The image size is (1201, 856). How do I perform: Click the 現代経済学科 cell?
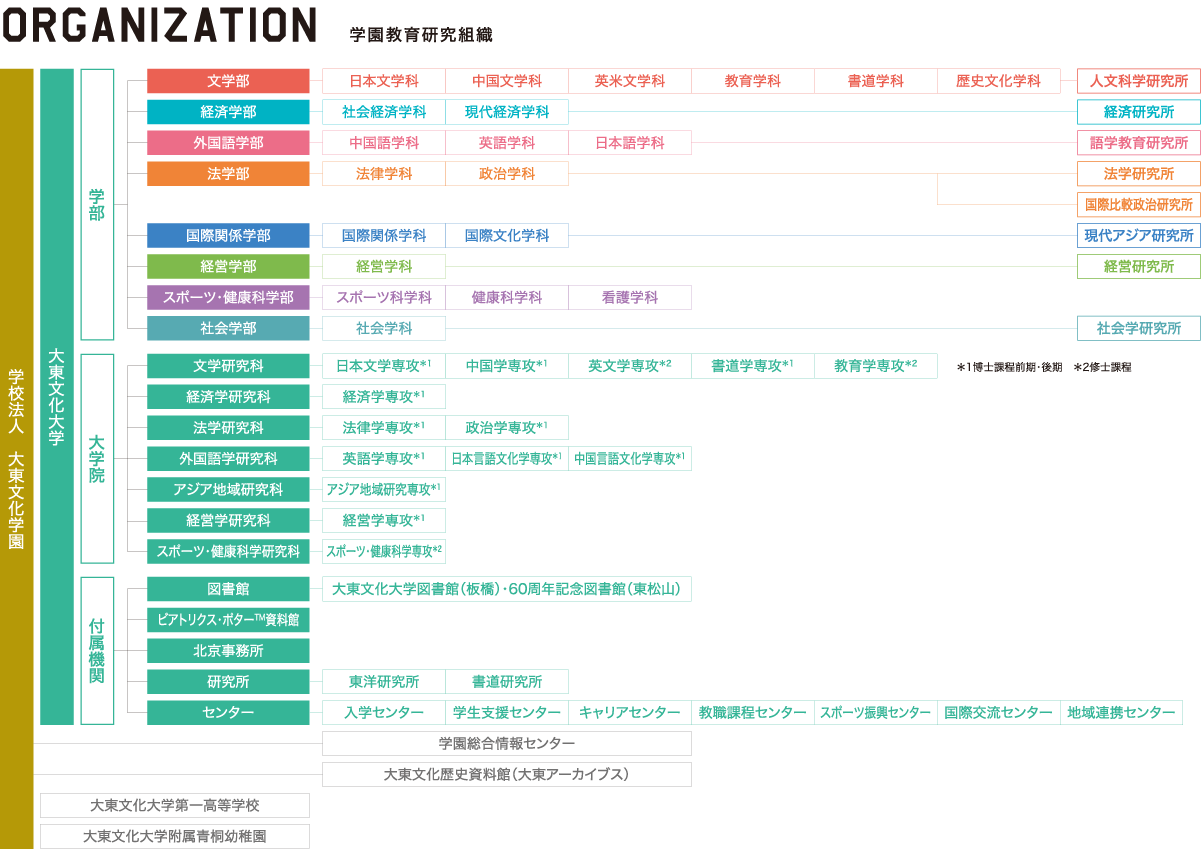coord(507,112)
